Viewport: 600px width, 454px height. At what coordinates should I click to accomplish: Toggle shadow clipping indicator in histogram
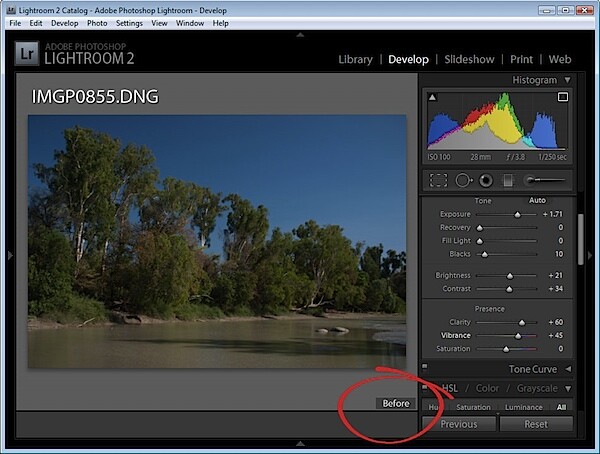432,97
